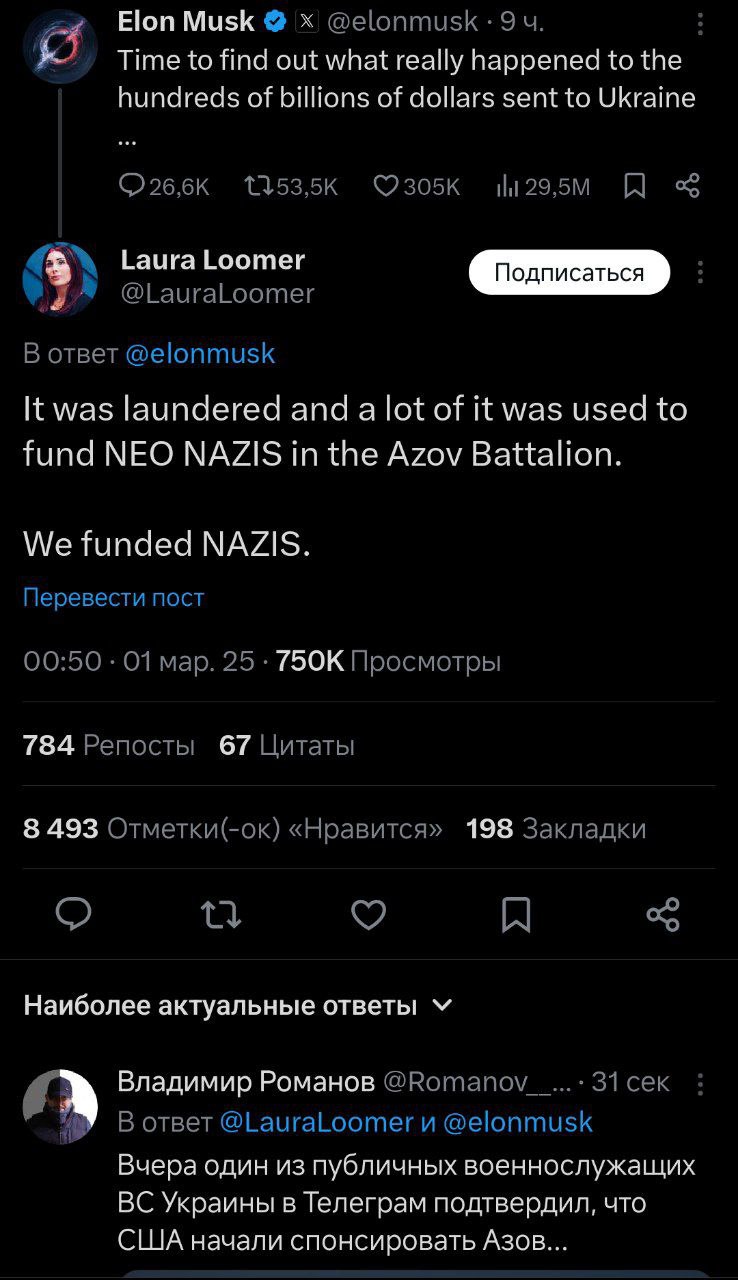This screenshot has width=738, height=1280.
Task: Bookmark Laura Loomer's post
Action: click(516, 914)
